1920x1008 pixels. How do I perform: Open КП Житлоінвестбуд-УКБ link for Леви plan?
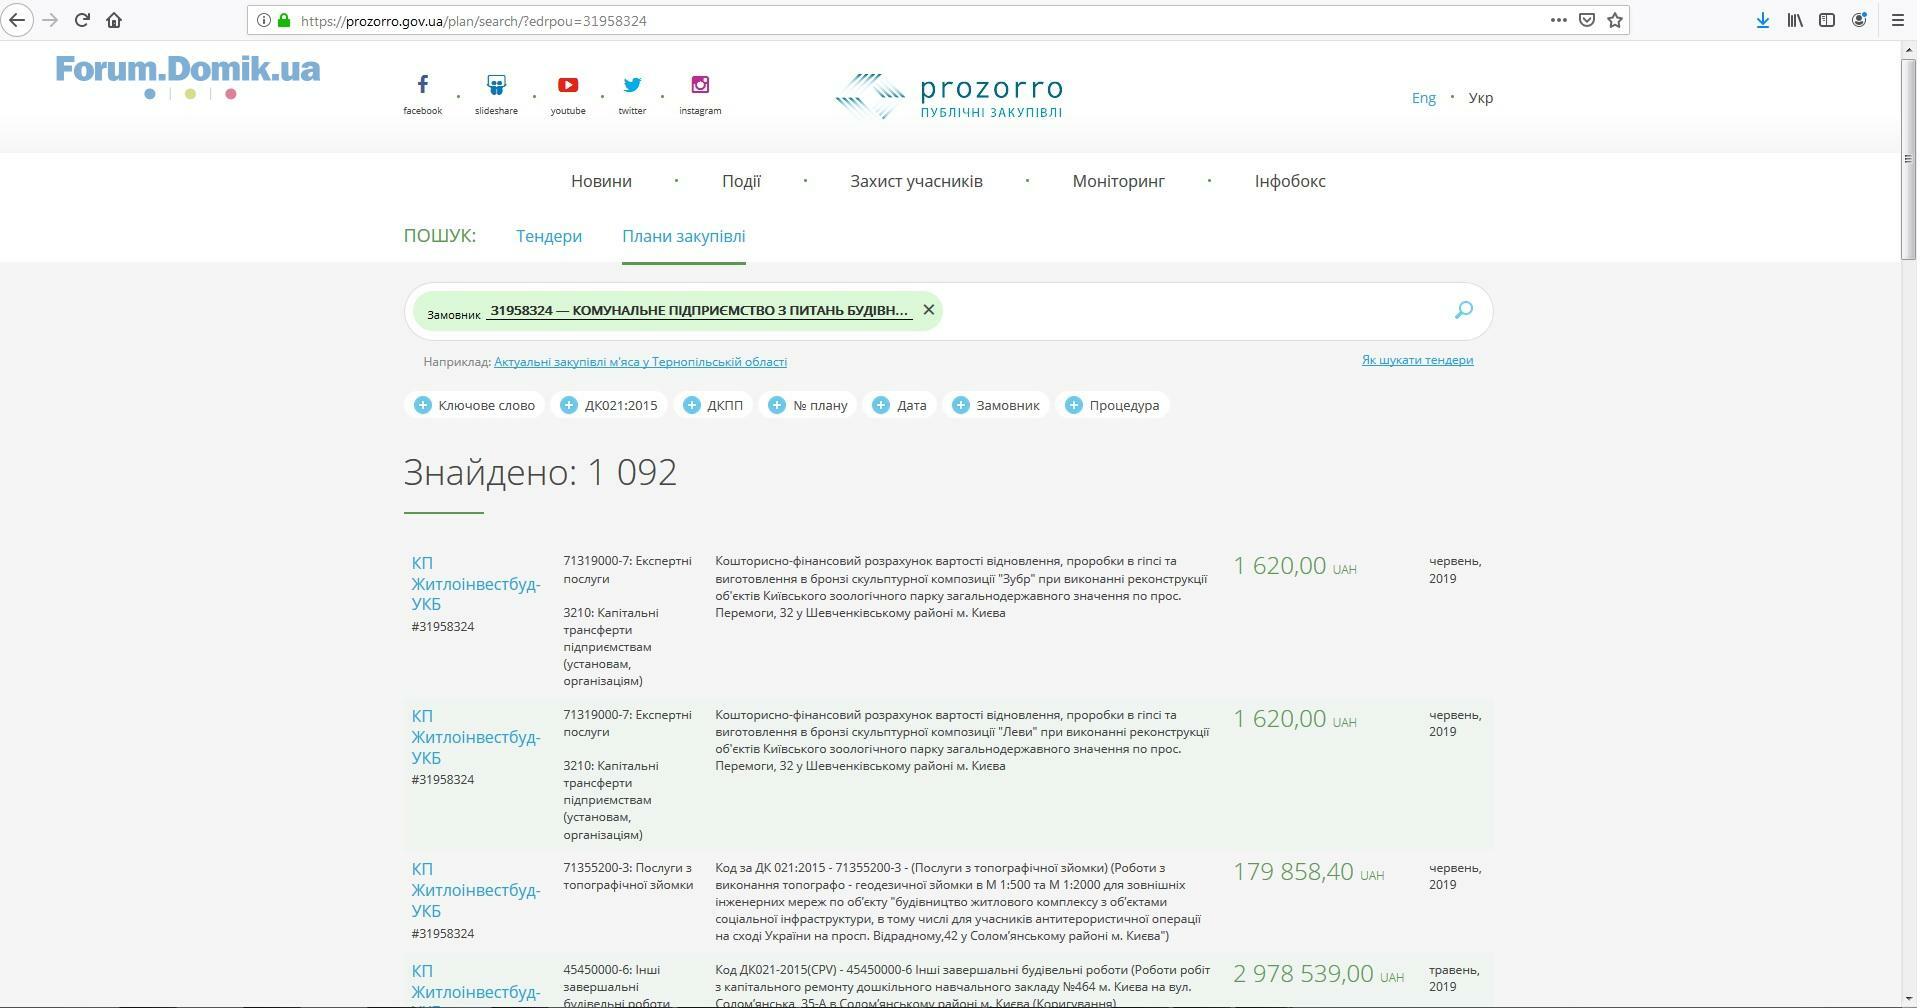475,737
